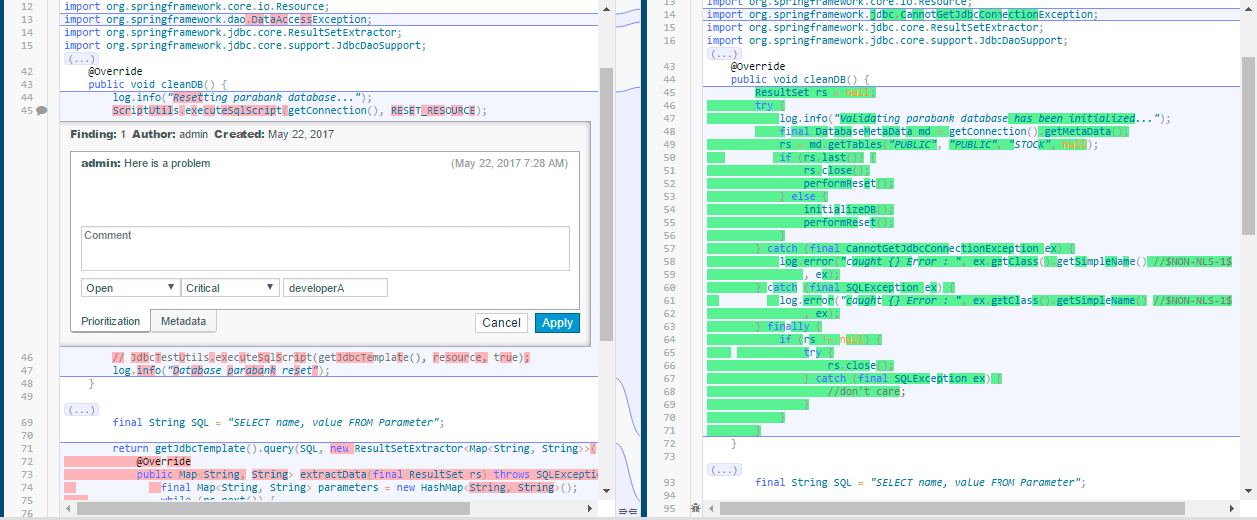The height and width of the screenshot is (520, 1257).
Task: Click the Apply button
Action: tap(557, 323)
